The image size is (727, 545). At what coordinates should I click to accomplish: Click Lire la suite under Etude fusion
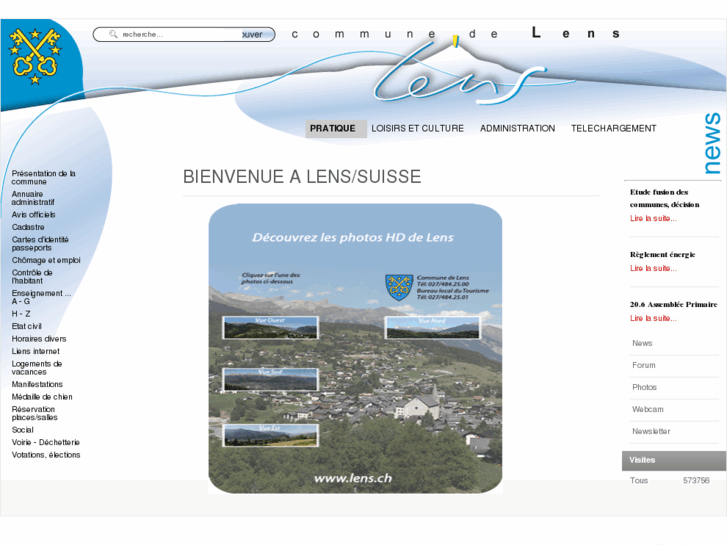click(x=653, y=218)
